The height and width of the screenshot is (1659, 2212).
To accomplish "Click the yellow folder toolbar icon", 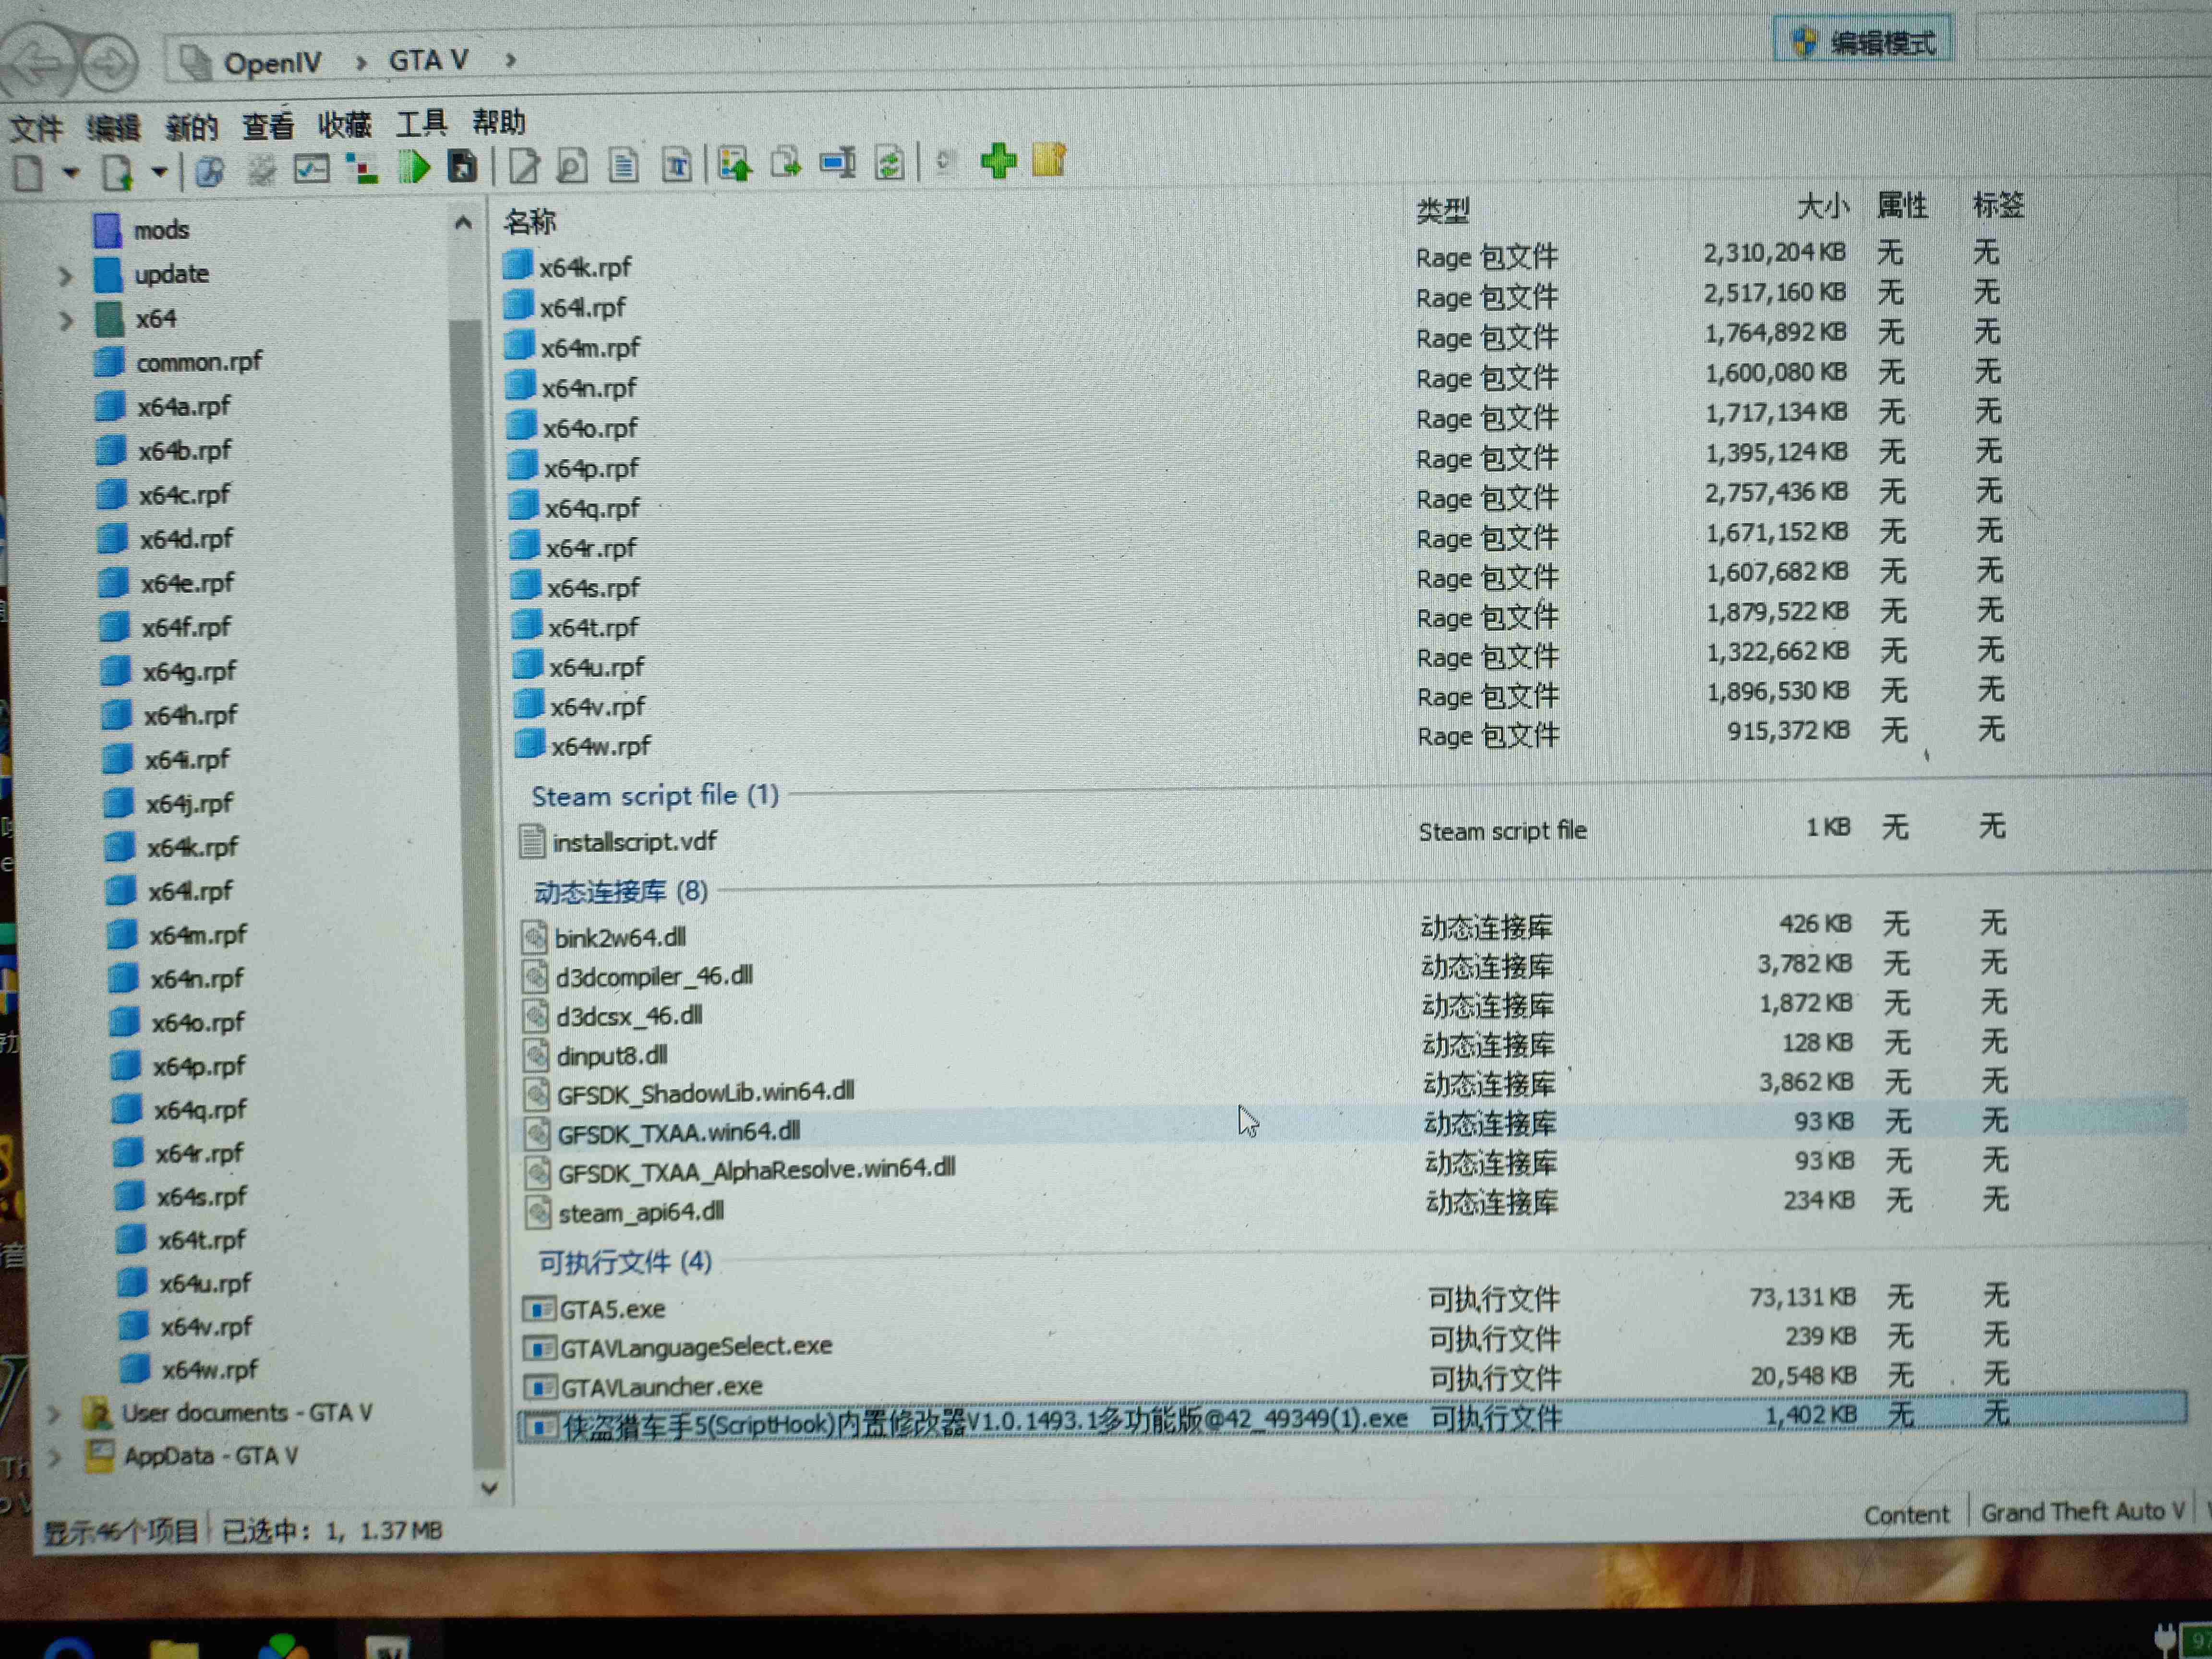I will tap(1050, 159).
